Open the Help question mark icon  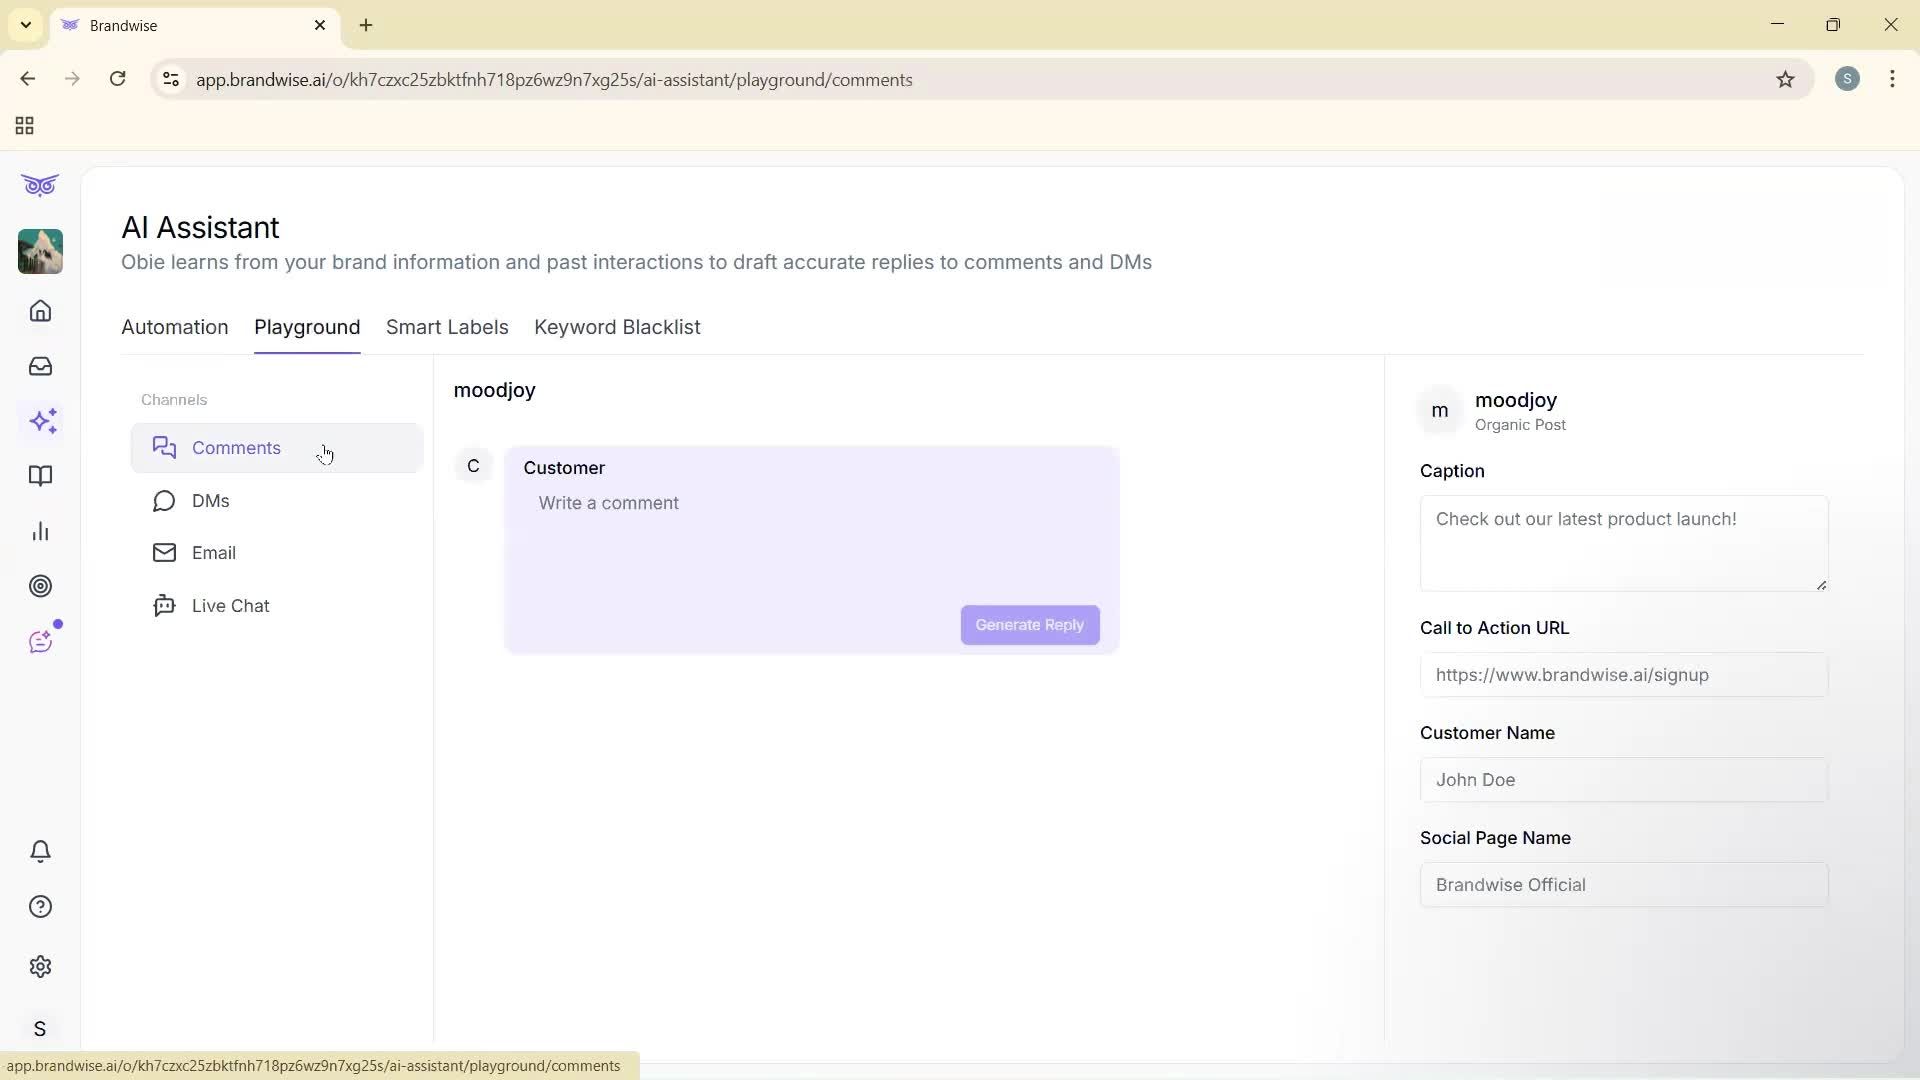tap(40, 906)
